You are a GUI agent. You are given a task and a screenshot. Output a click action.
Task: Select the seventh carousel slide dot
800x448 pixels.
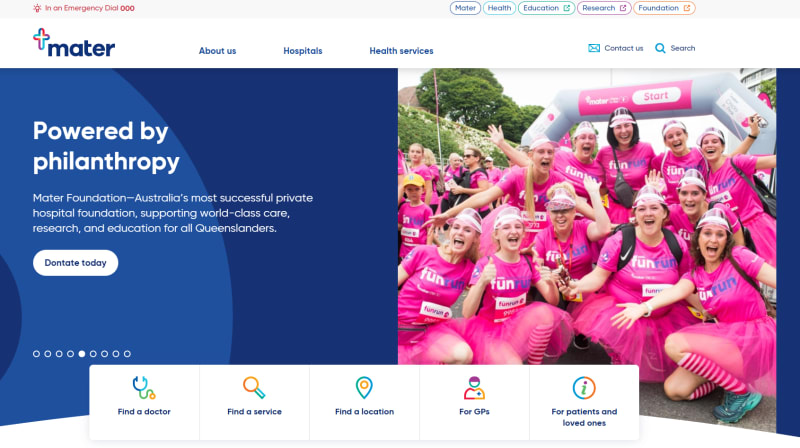pyautogui.click(x=105, y=354)
